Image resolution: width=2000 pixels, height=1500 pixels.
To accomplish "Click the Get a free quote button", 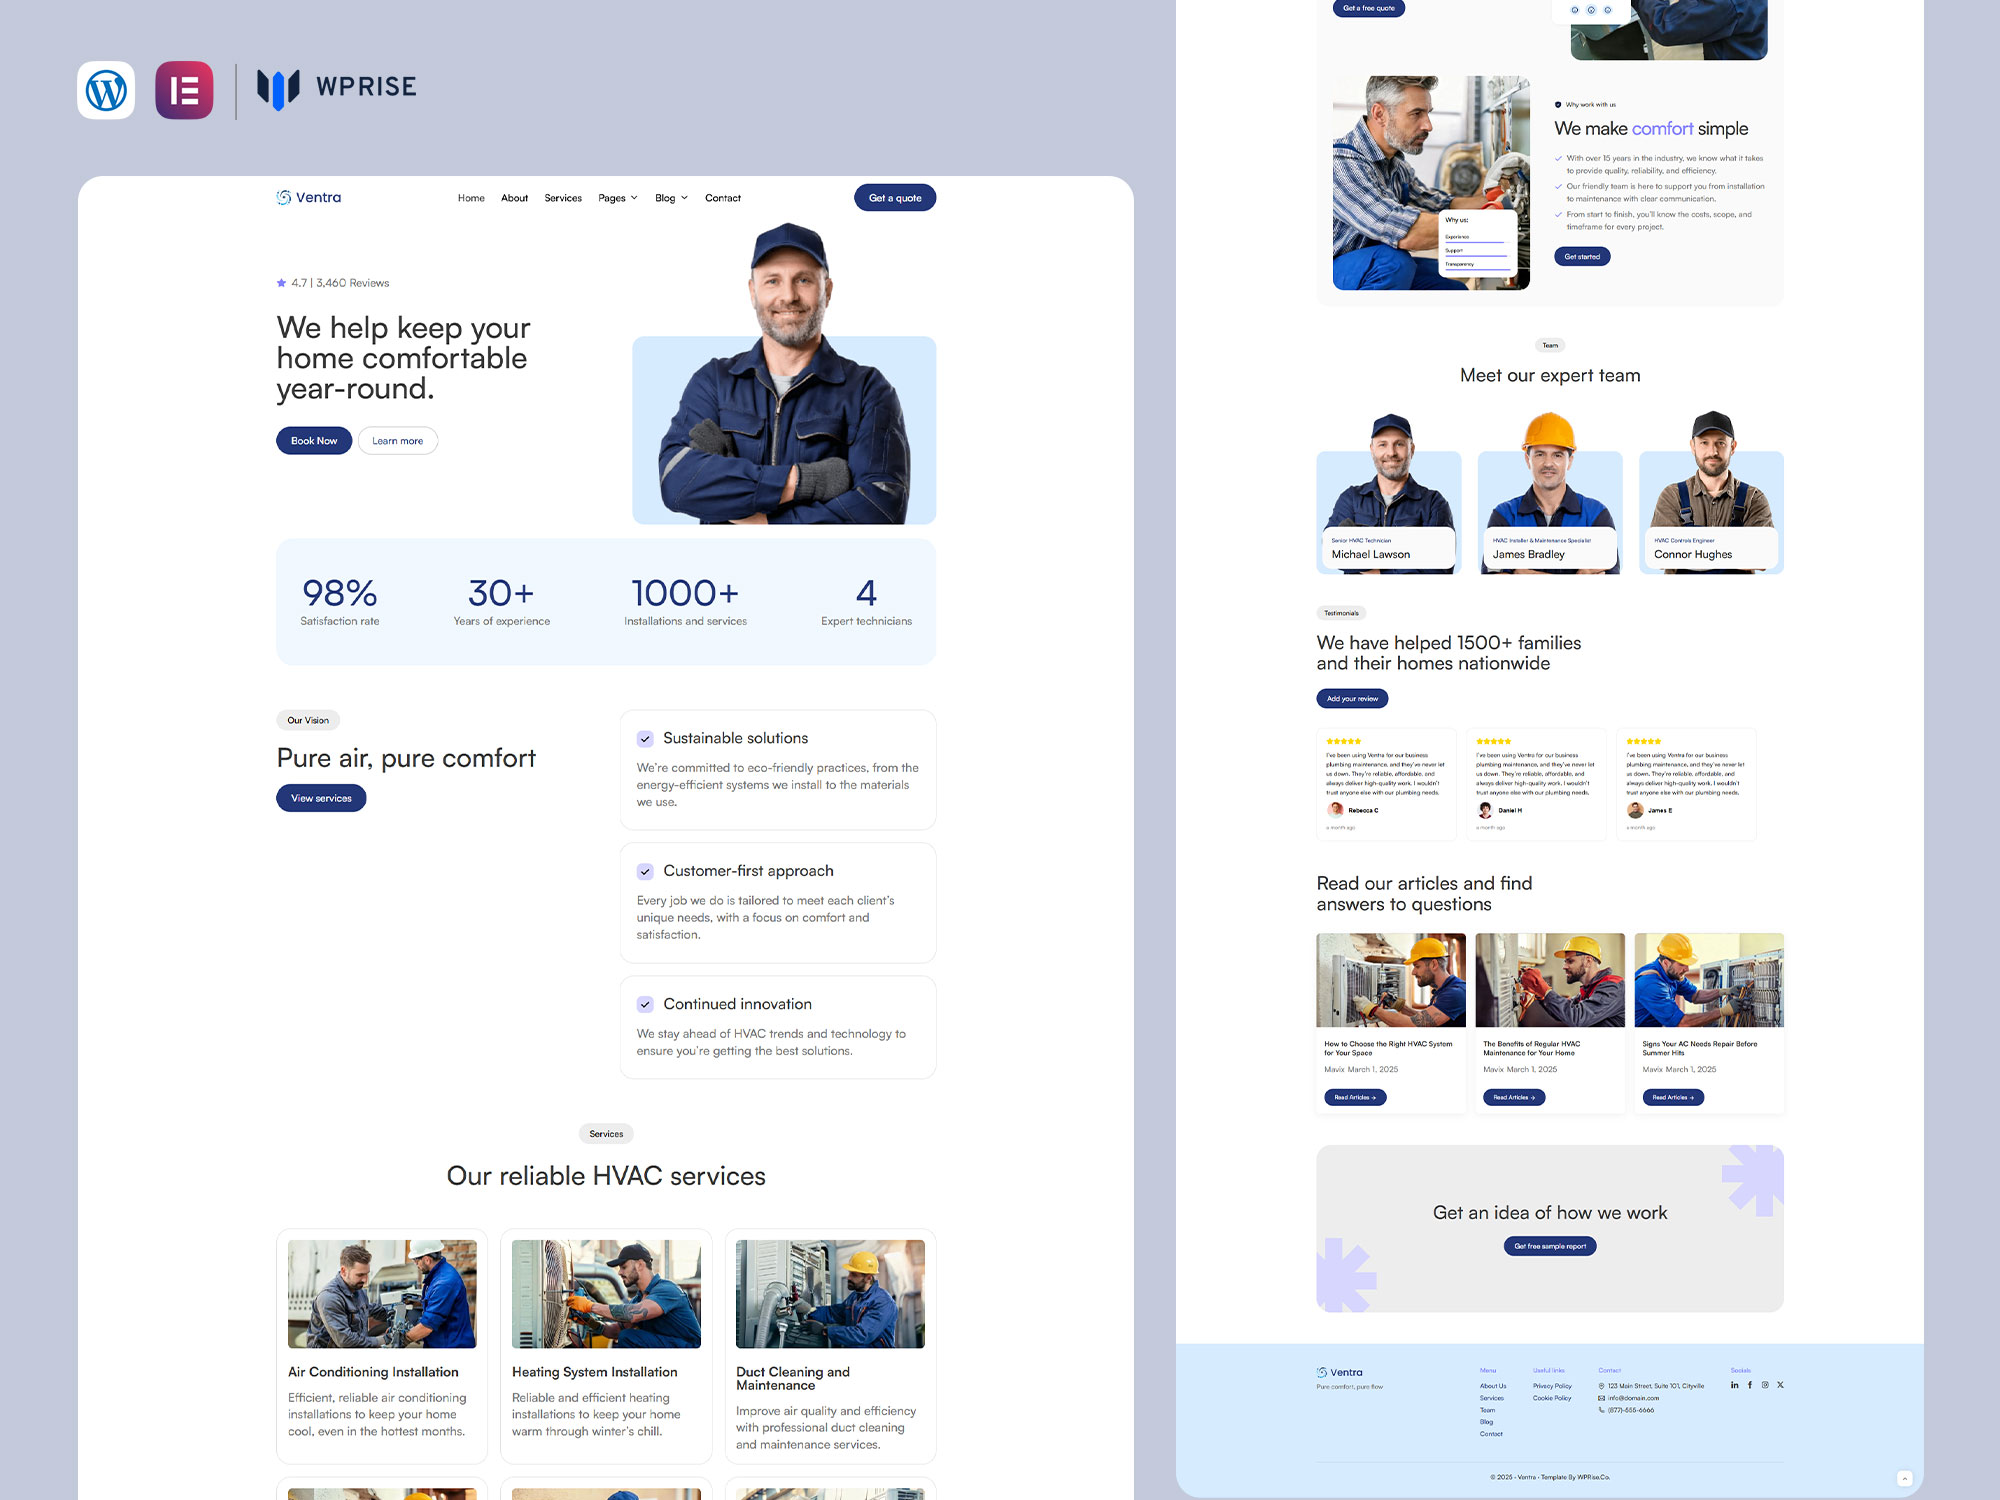I will click(x=1369, y=8).
